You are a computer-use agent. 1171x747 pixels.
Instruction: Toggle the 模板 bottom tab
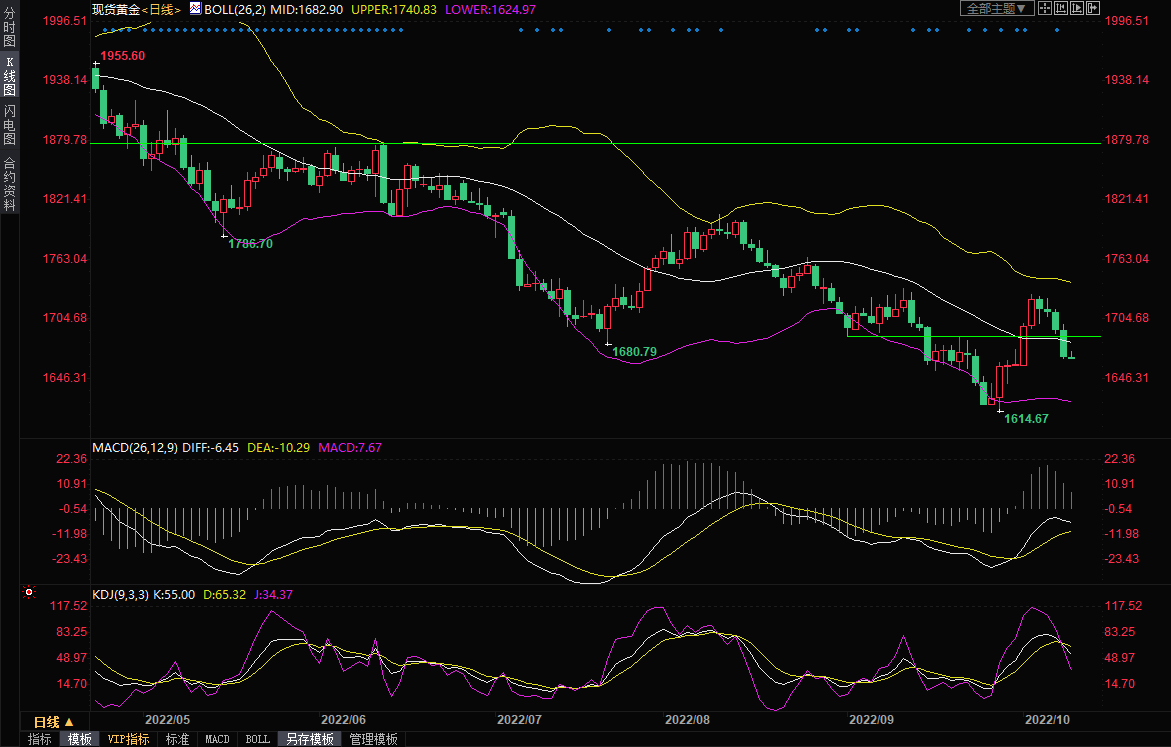(79, 739)
